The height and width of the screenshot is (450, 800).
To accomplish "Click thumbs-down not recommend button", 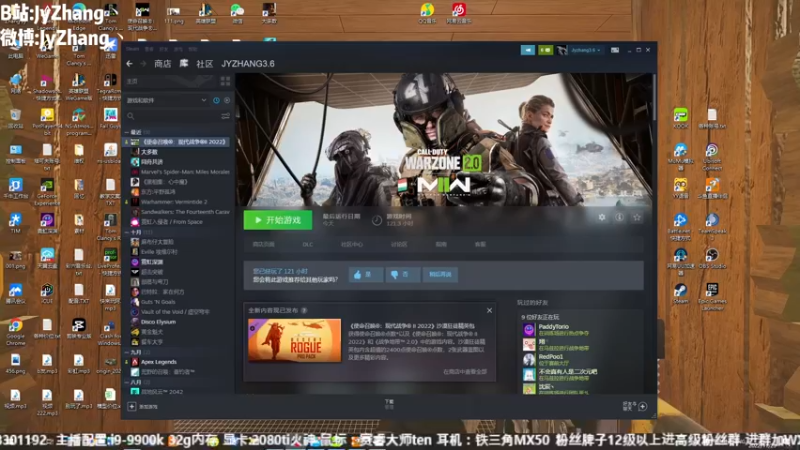I will tap(403, 274).
